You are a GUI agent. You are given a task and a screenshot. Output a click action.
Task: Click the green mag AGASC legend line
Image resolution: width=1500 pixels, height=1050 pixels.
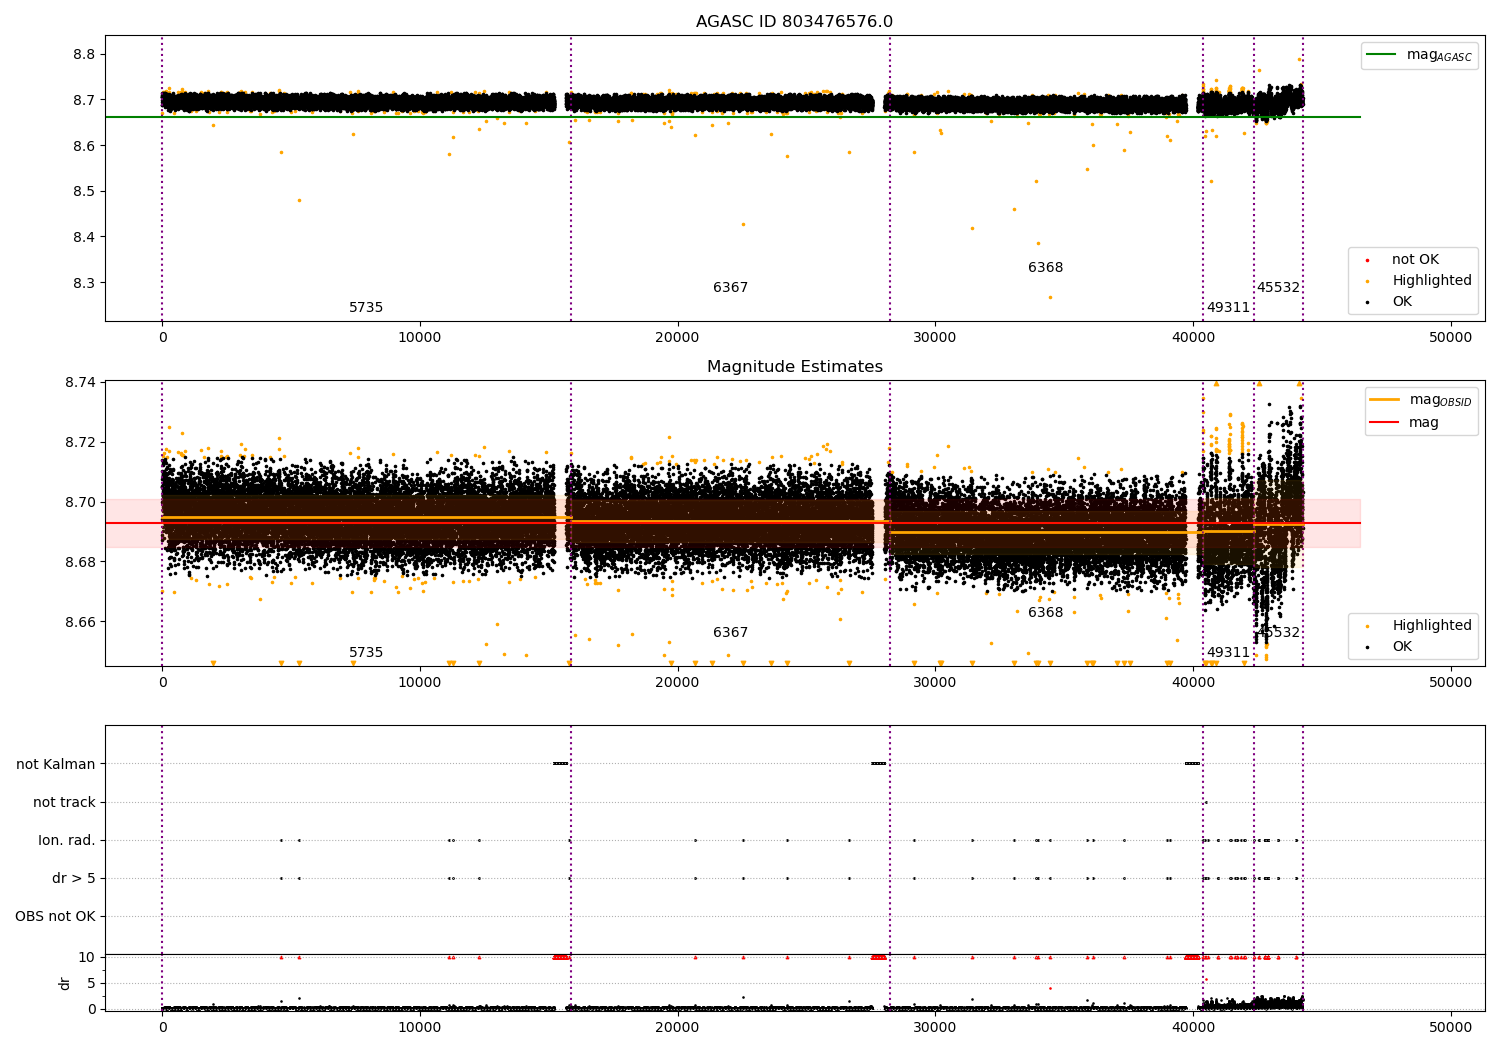(x=1382, y=55)
